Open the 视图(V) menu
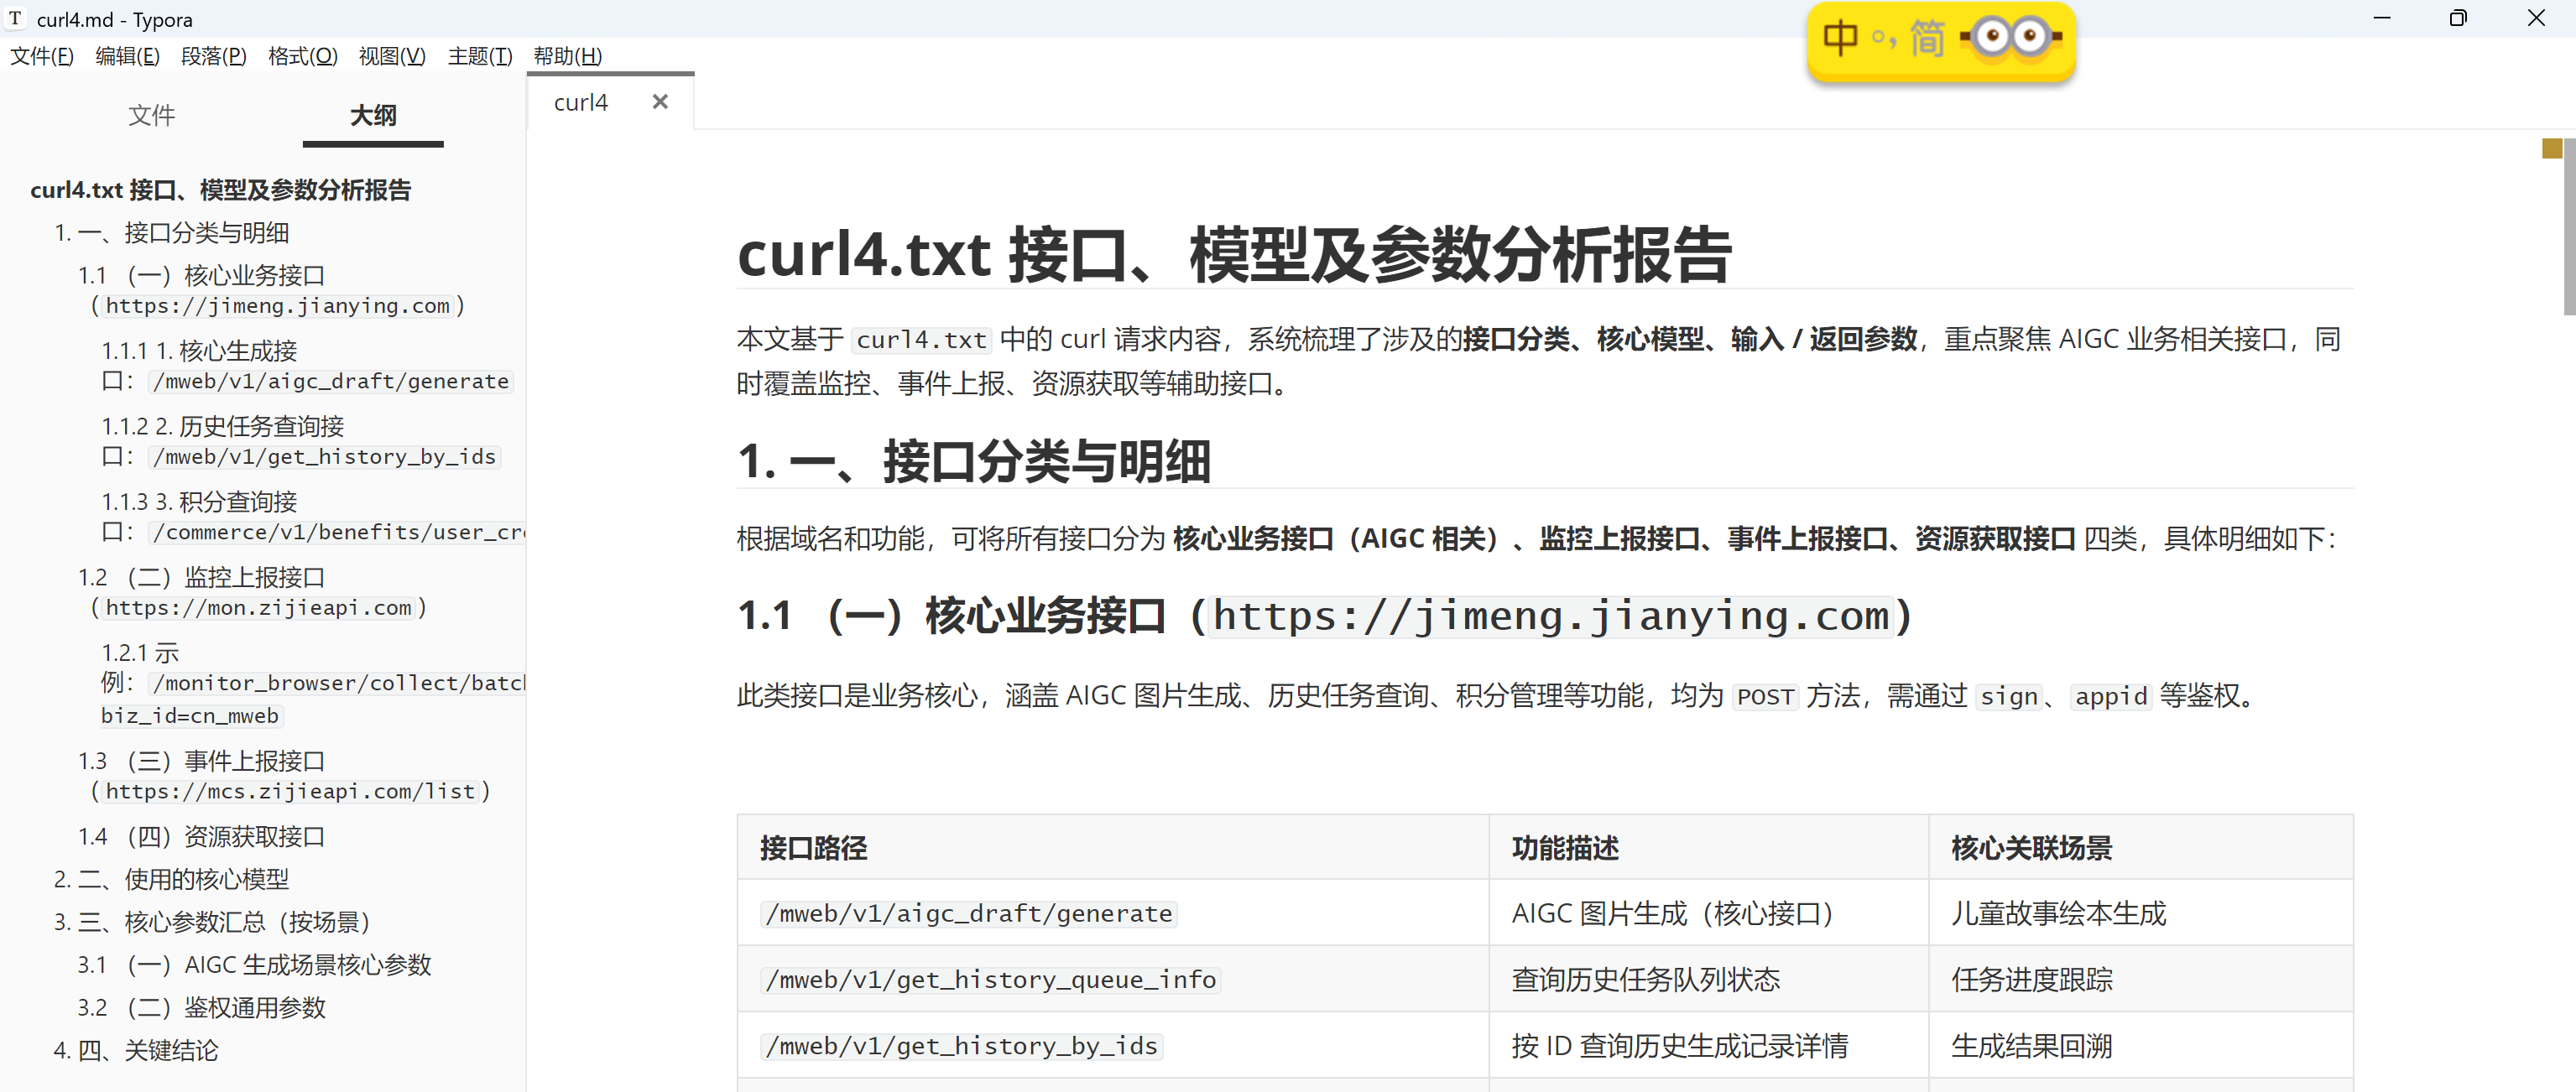 click(392, 56)
